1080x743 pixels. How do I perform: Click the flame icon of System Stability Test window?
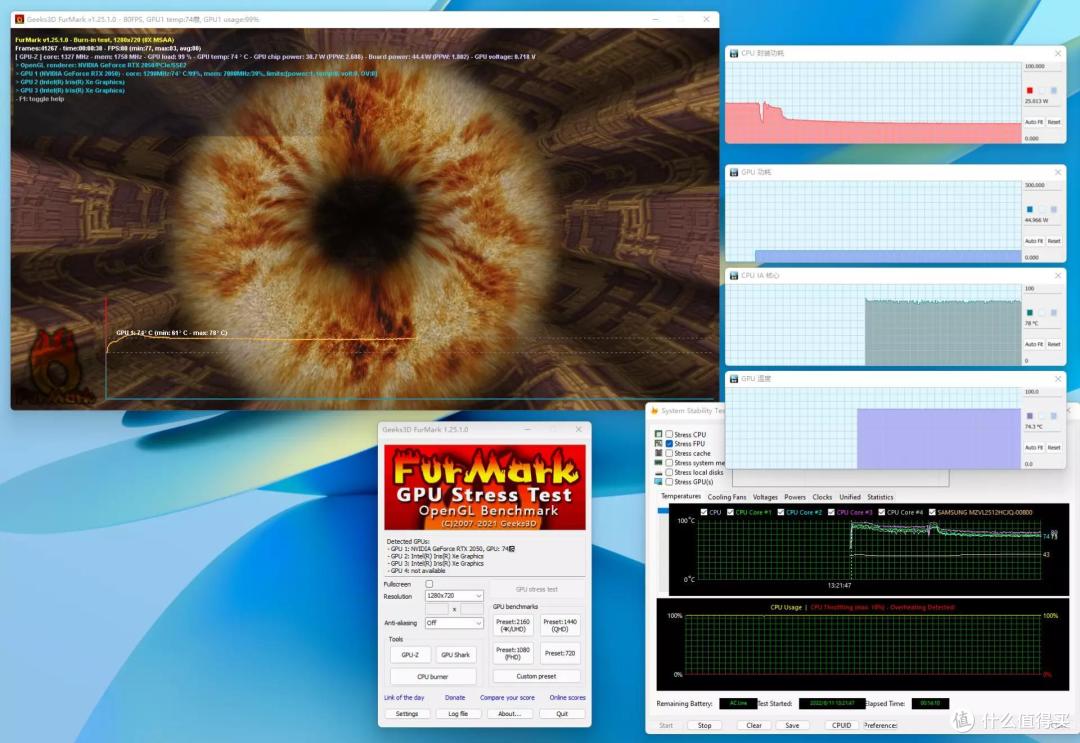pyautogui.click(x=654, y=411)
